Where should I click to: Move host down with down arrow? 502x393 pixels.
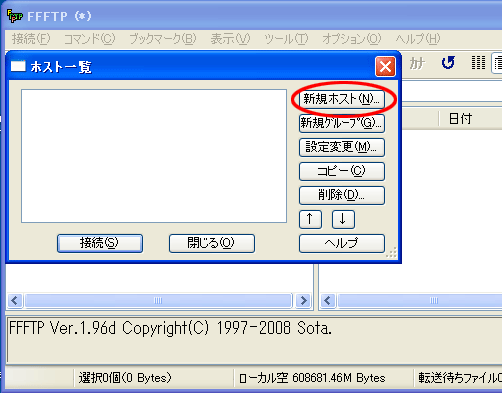(343, 219)
